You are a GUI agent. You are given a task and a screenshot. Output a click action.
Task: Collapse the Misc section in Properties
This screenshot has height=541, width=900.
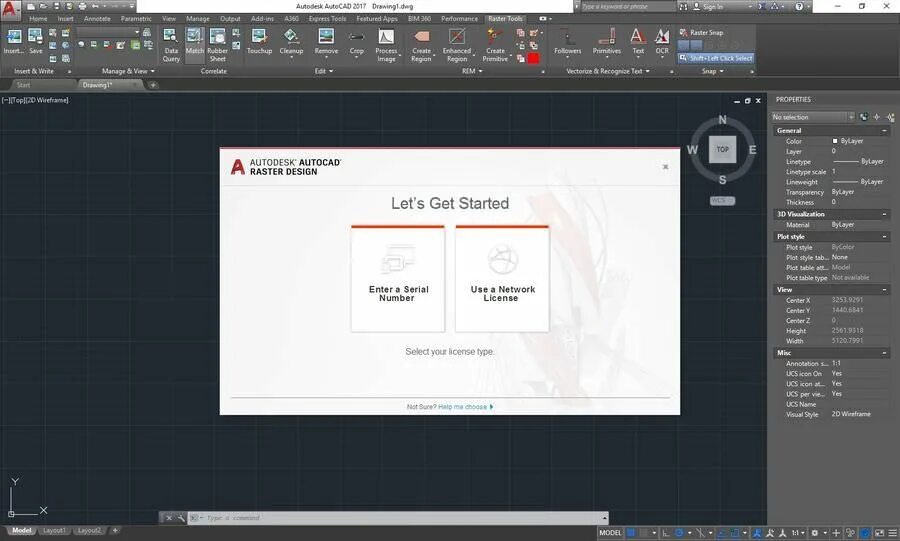click(885, 353)
